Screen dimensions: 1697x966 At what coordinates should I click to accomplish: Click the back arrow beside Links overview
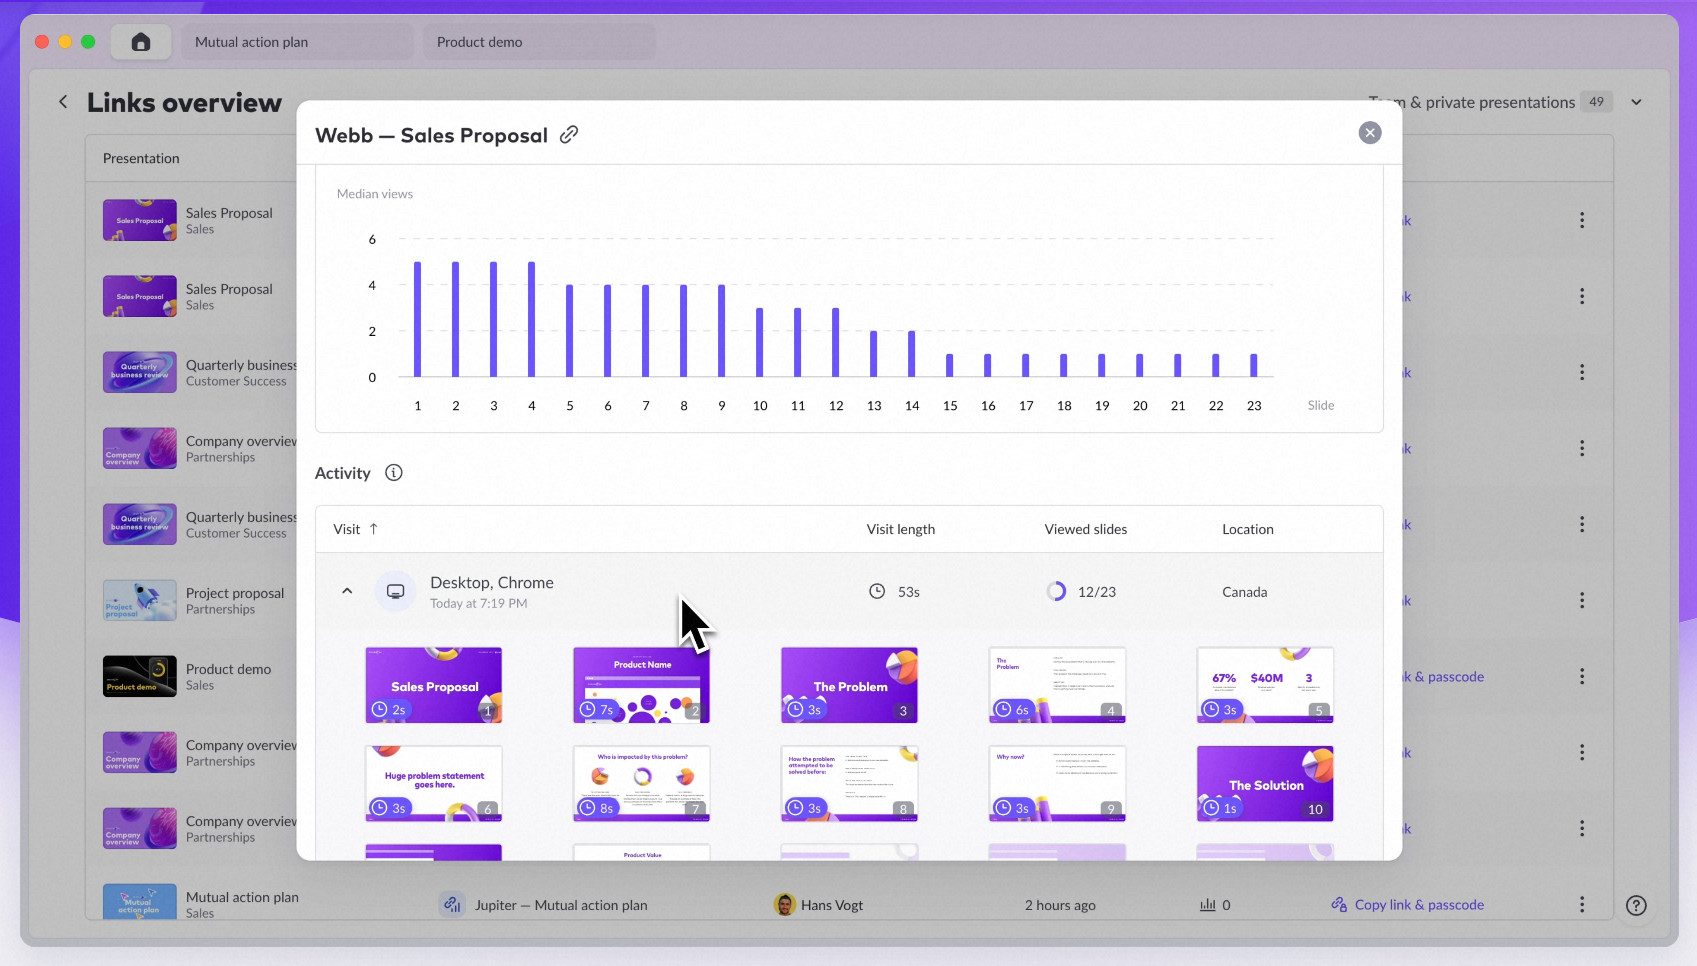pyautogui.click(x=63, y=102)
